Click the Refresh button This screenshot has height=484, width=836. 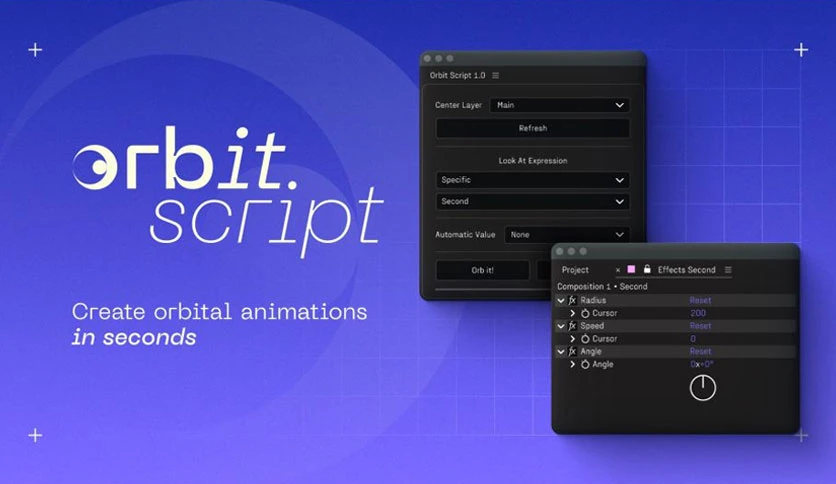pos(533,128)
